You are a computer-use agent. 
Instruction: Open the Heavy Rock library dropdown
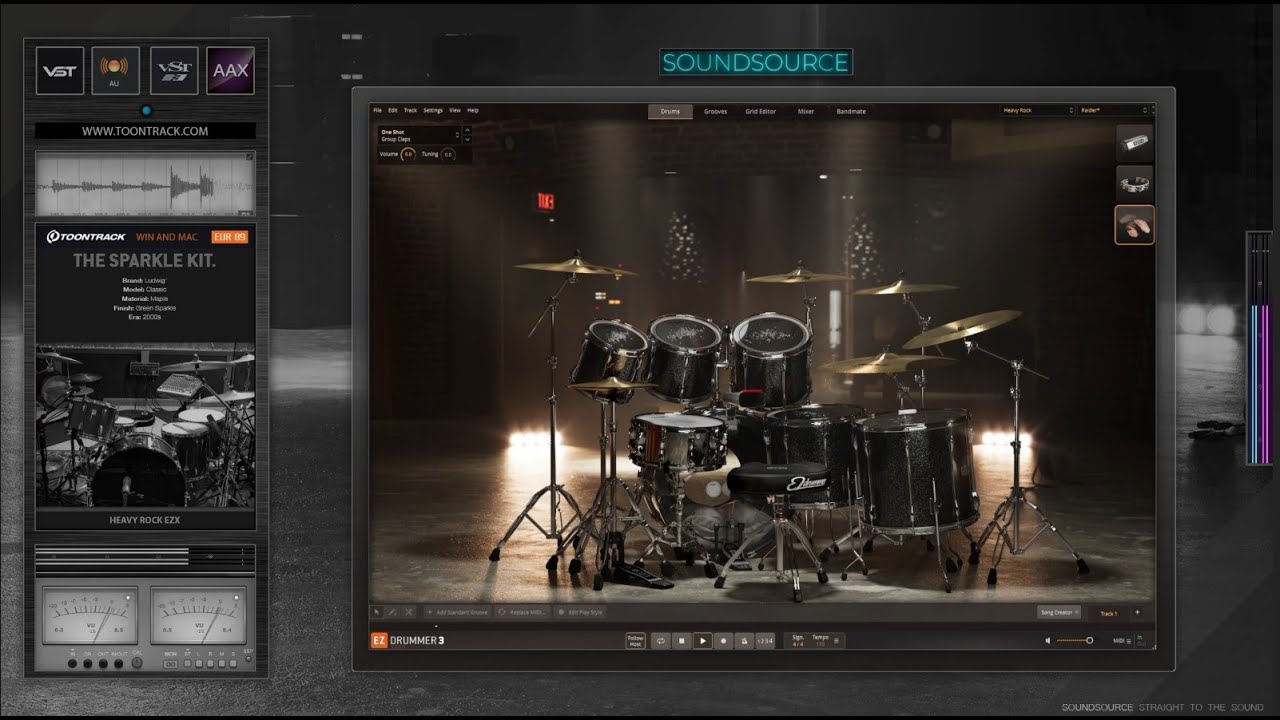click(x=1038, y=110)
